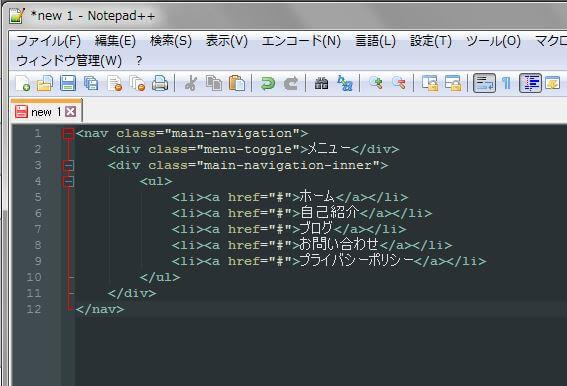Open Replace dialog icon
Screen dimensions: 567x386
click(x=345, y=83)
